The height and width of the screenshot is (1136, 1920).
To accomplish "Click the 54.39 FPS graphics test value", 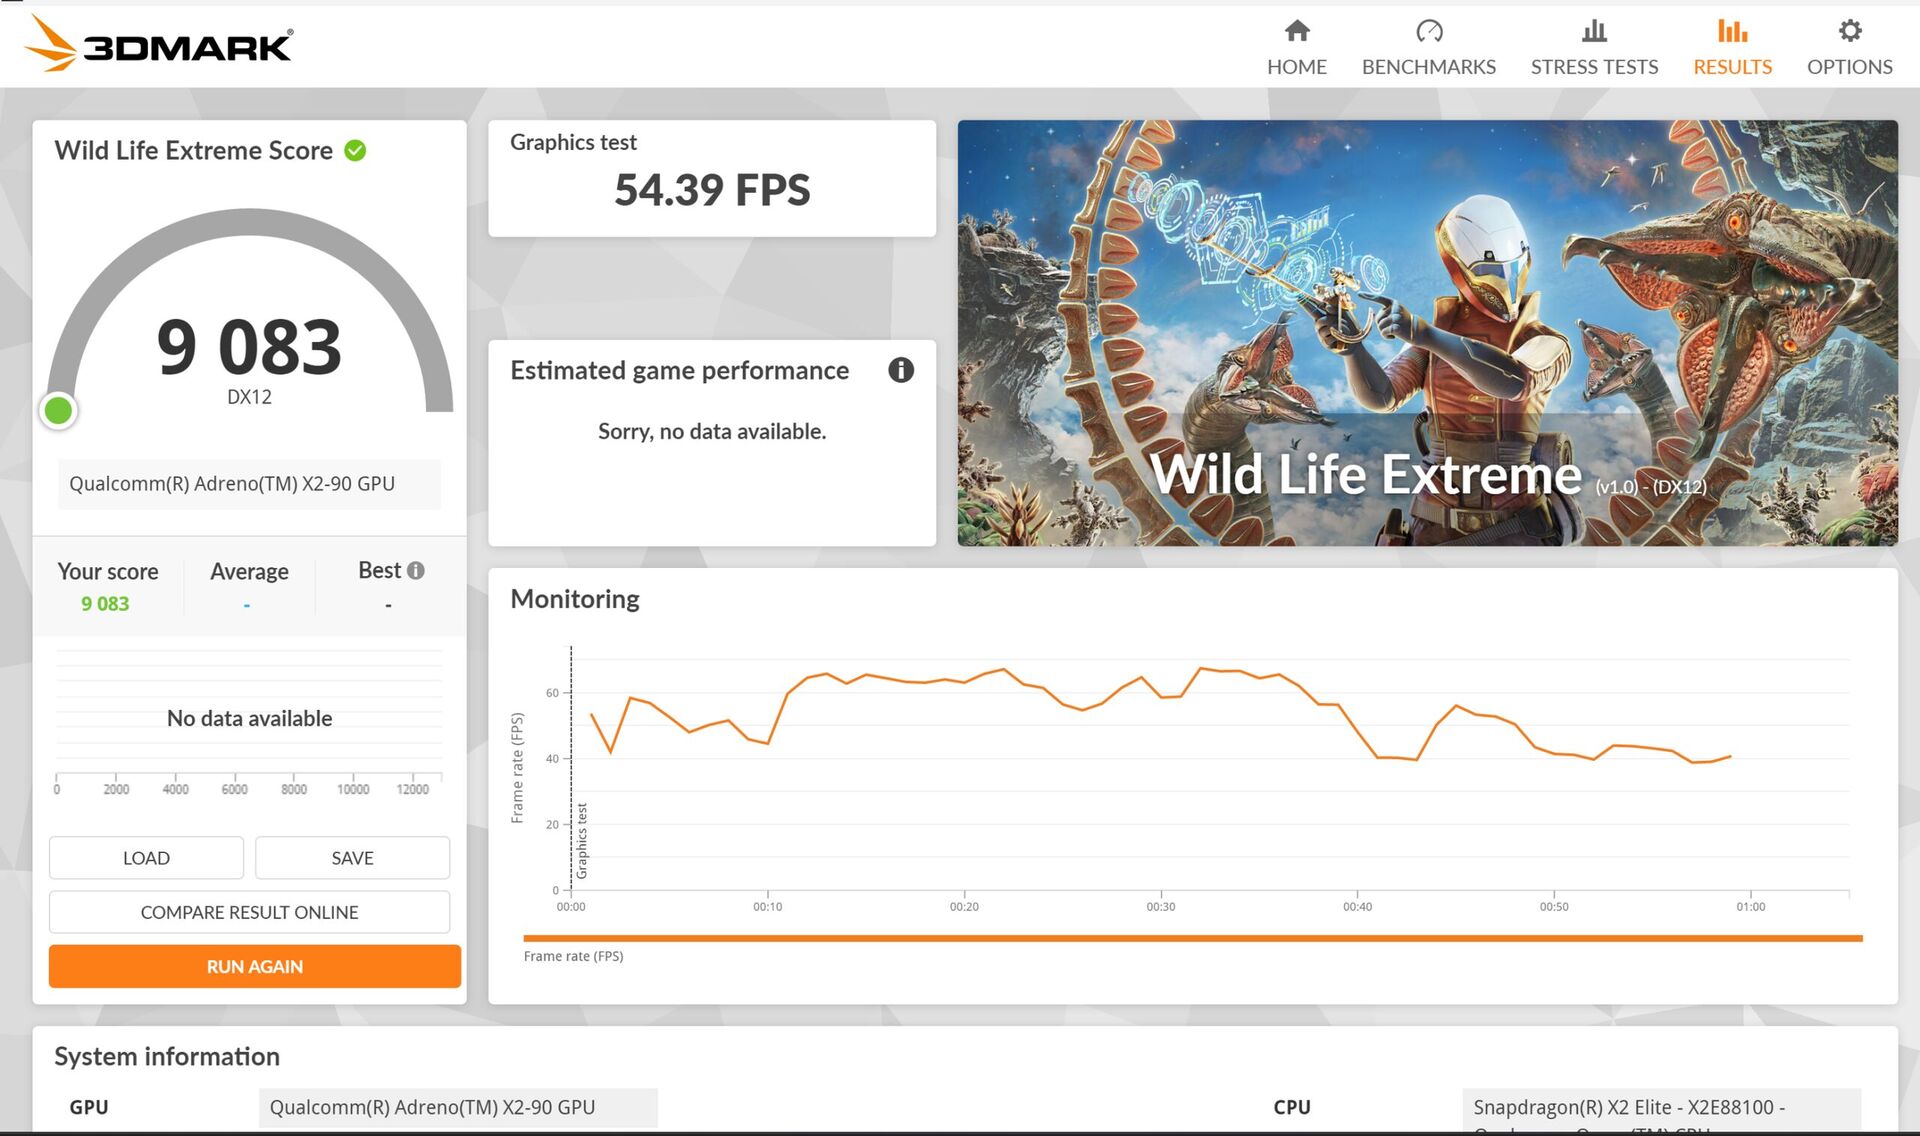I will click(712, 190).
